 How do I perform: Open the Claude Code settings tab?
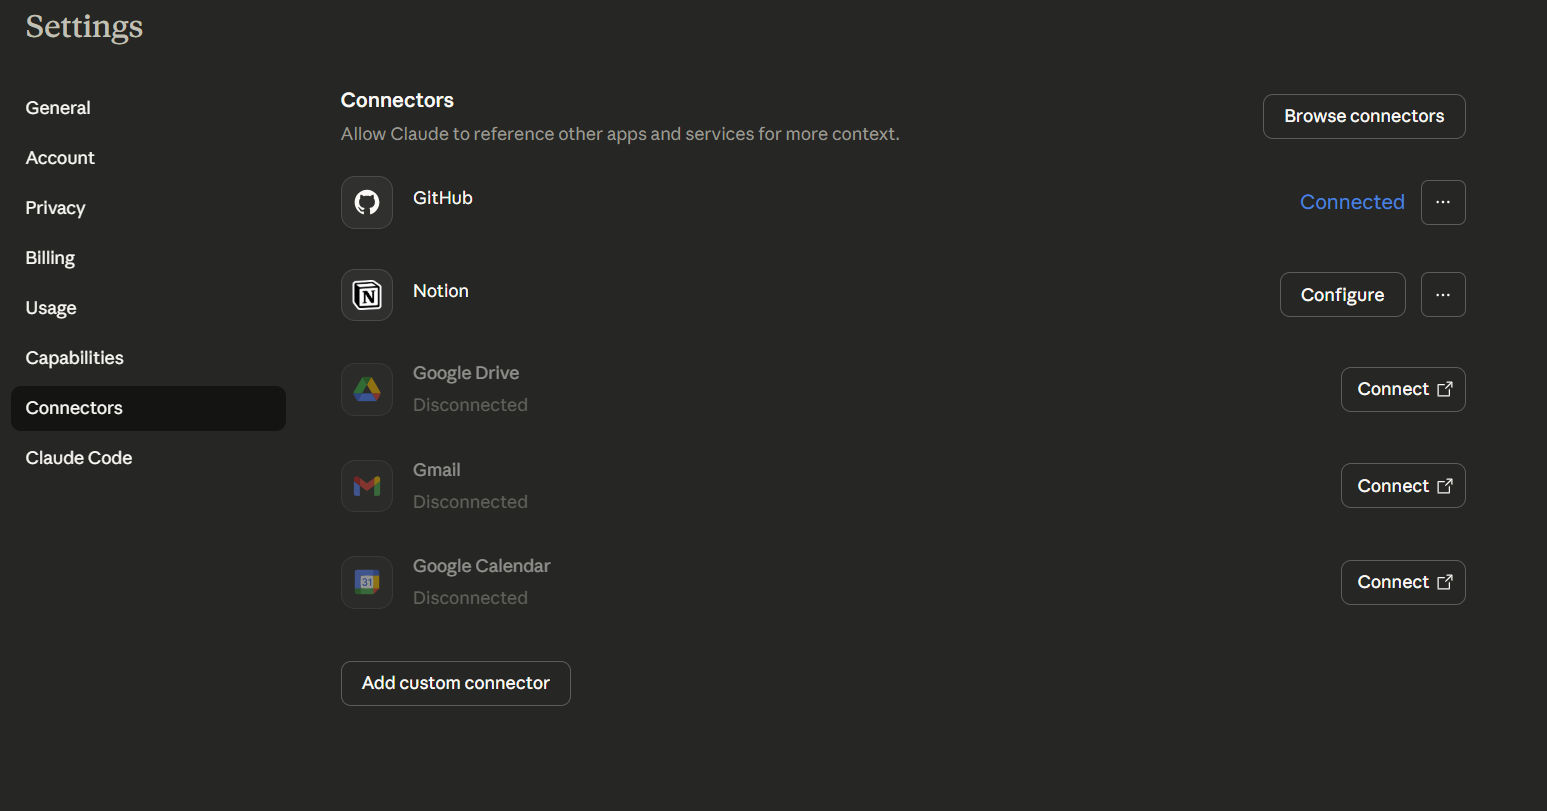pos(79,458)
